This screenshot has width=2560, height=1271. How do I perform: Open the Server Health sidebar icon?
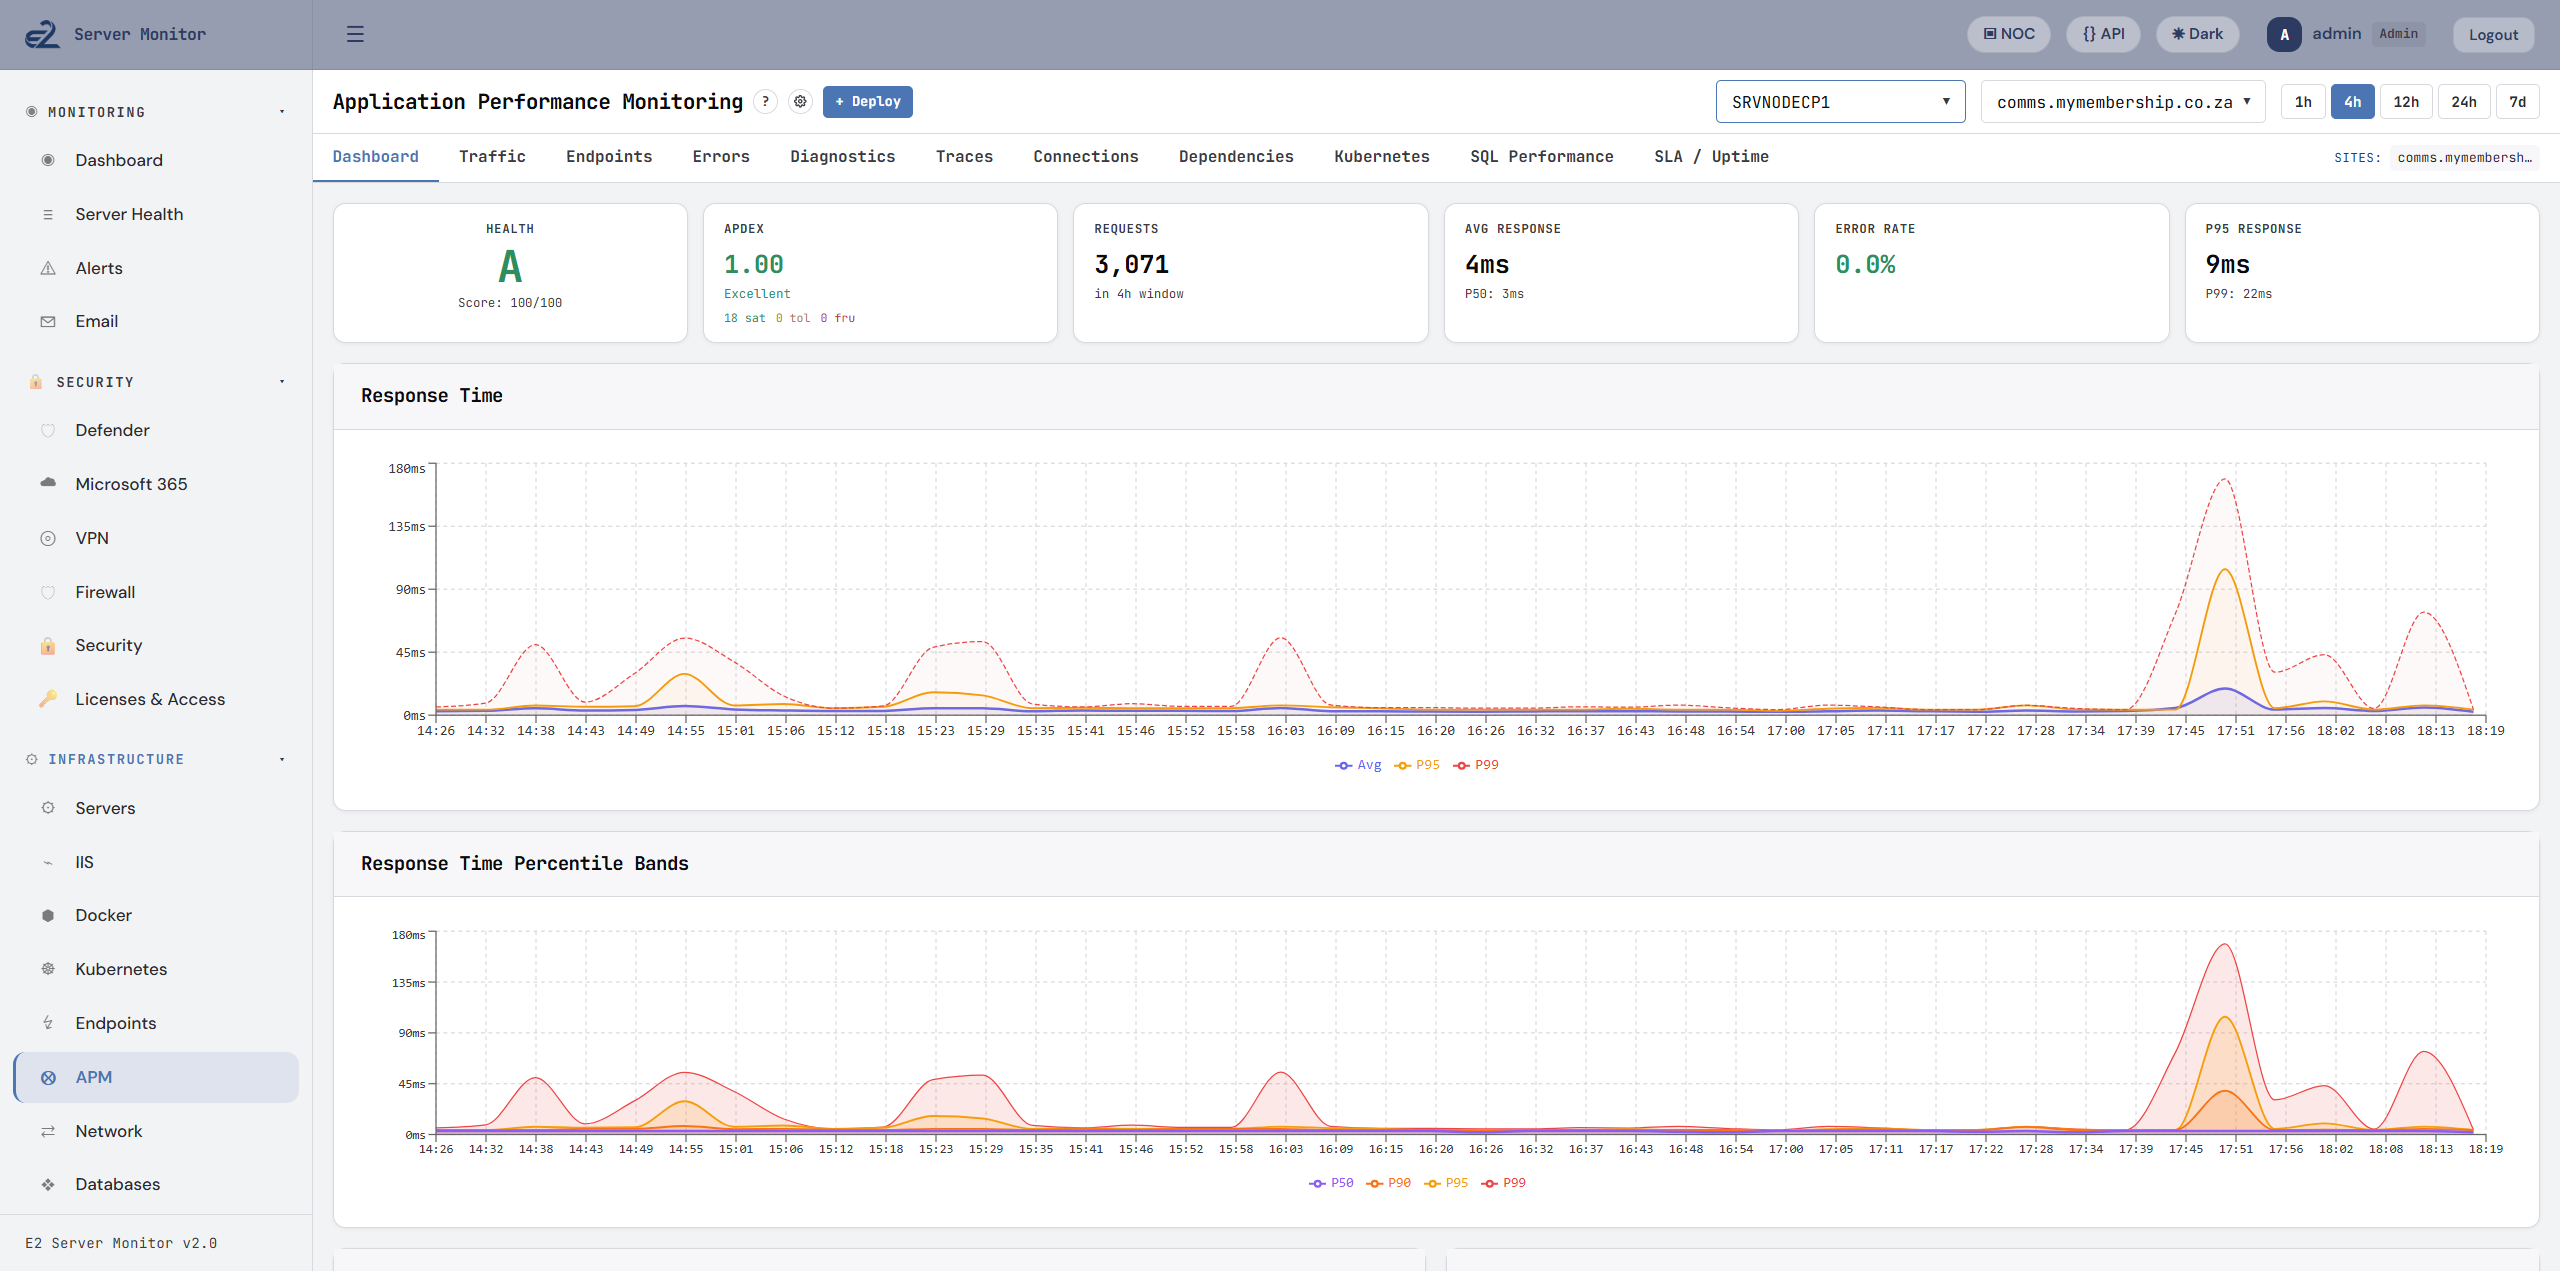(48, 213)
